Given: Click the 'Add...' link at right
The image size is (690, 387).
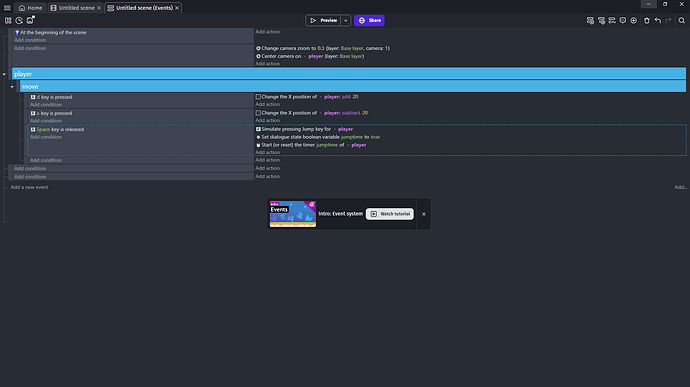Looking at the screenshot, I should point(680,187).
